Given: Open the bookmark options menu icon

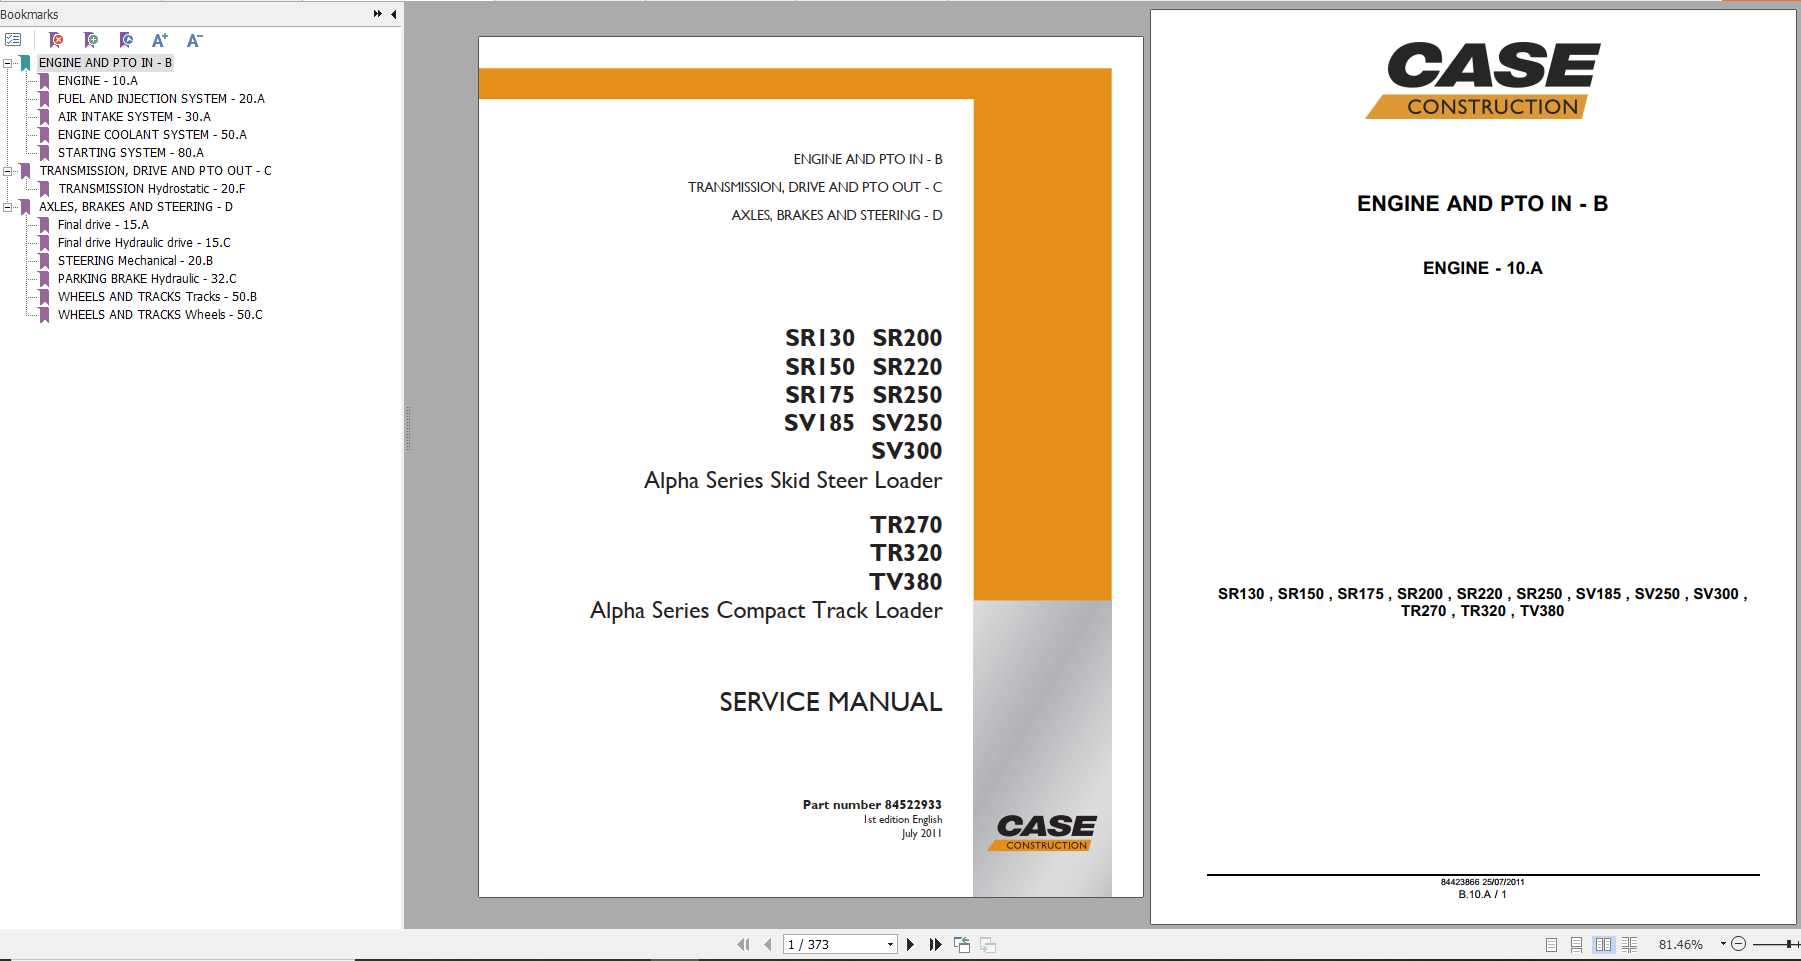Looking at the screenshot, I should tap(13, 40).
